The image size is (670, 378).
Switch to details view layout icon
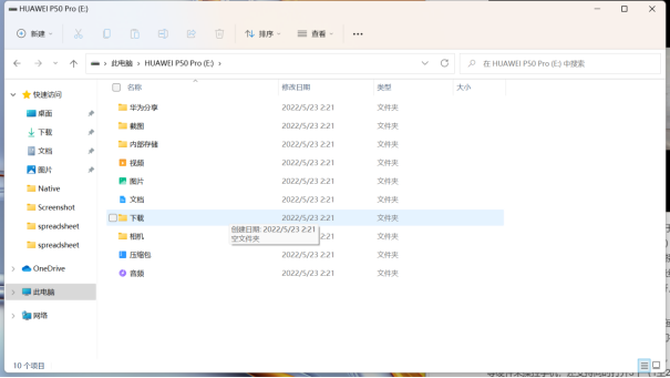click(644, 365)
